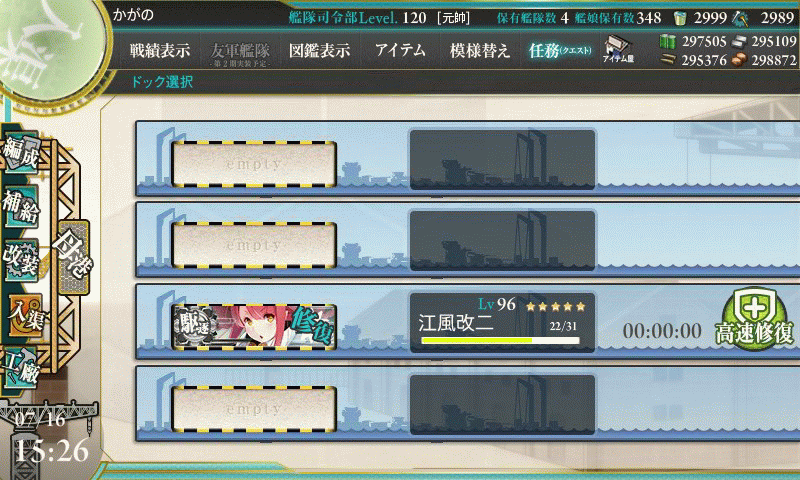The width and height of the screenshot is (800, 480).
Task: Open the 編成 fleet composition icon
Action: pos(21,152)
